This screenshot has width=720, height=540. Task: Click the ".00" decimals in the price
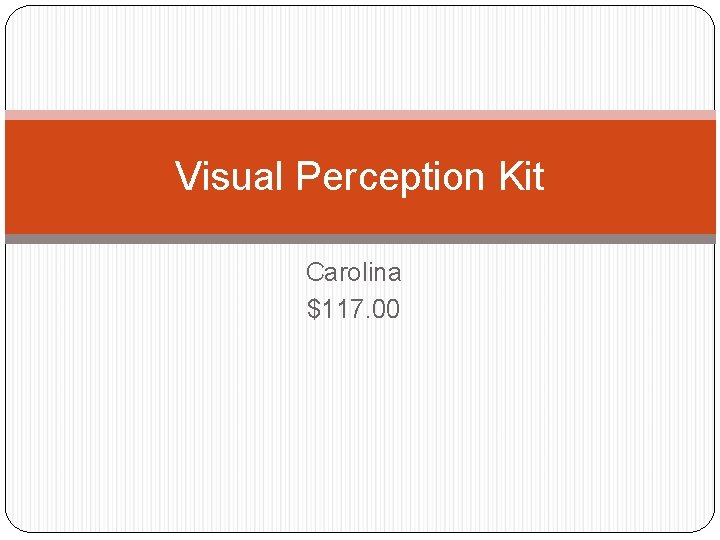point(381,309)
